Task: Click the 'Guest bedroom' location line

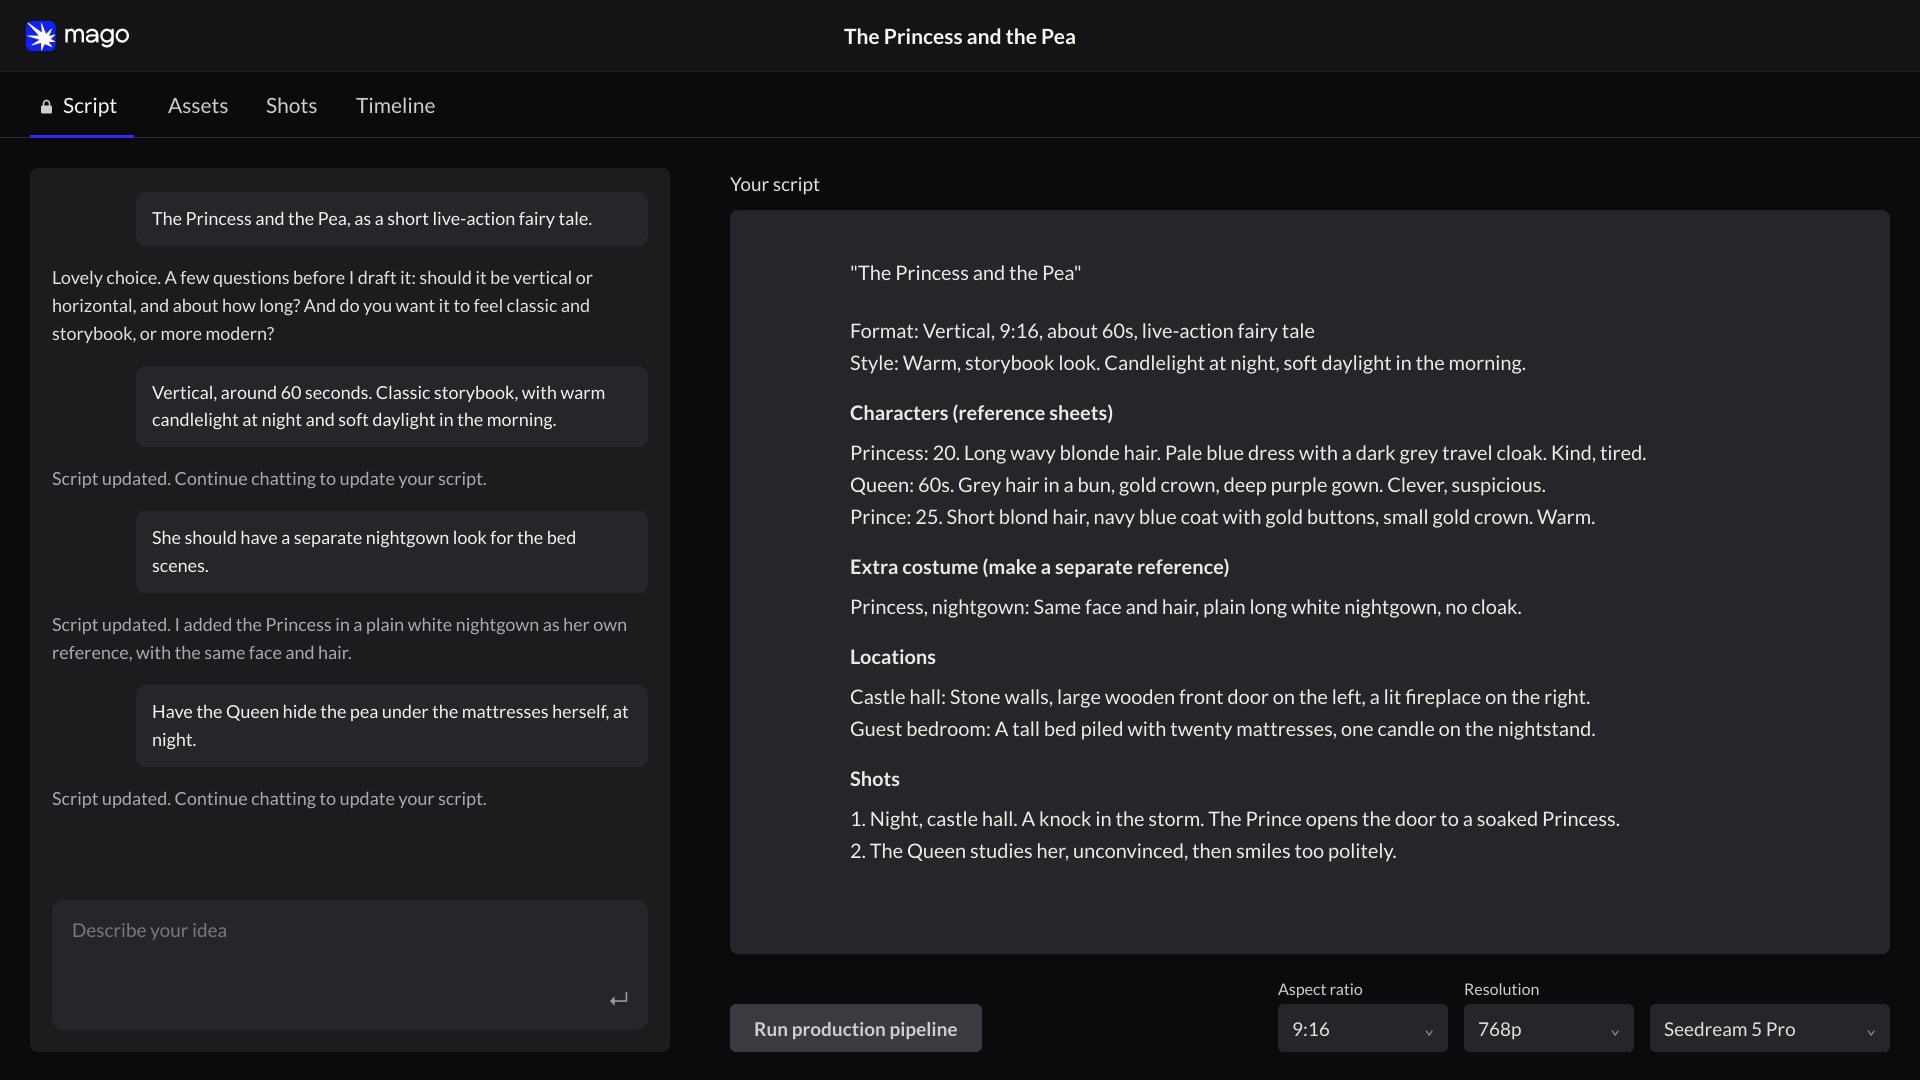Action: pos(1223,729)
